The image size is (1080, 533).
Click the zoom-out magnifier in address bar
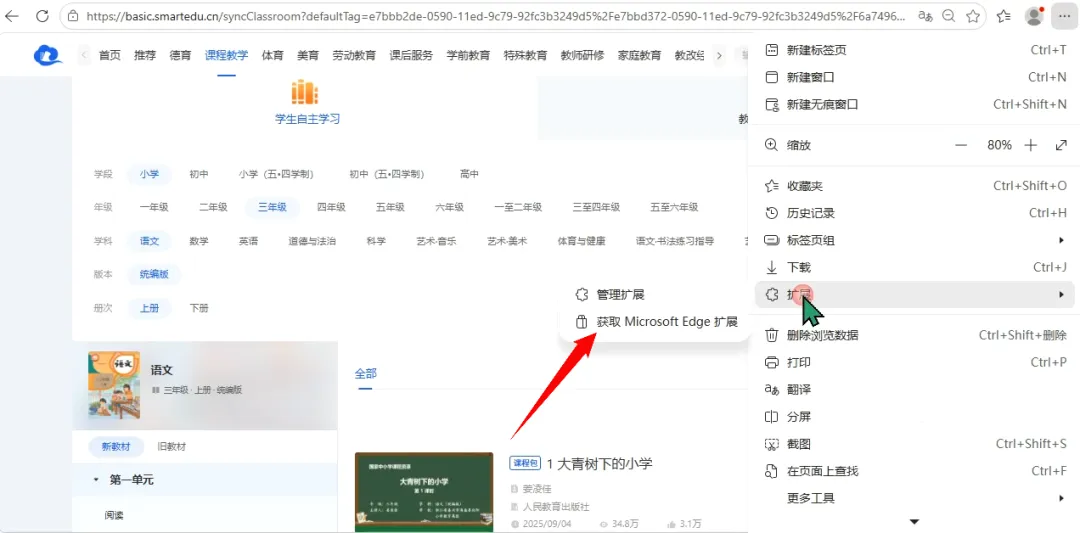point(949,16)
